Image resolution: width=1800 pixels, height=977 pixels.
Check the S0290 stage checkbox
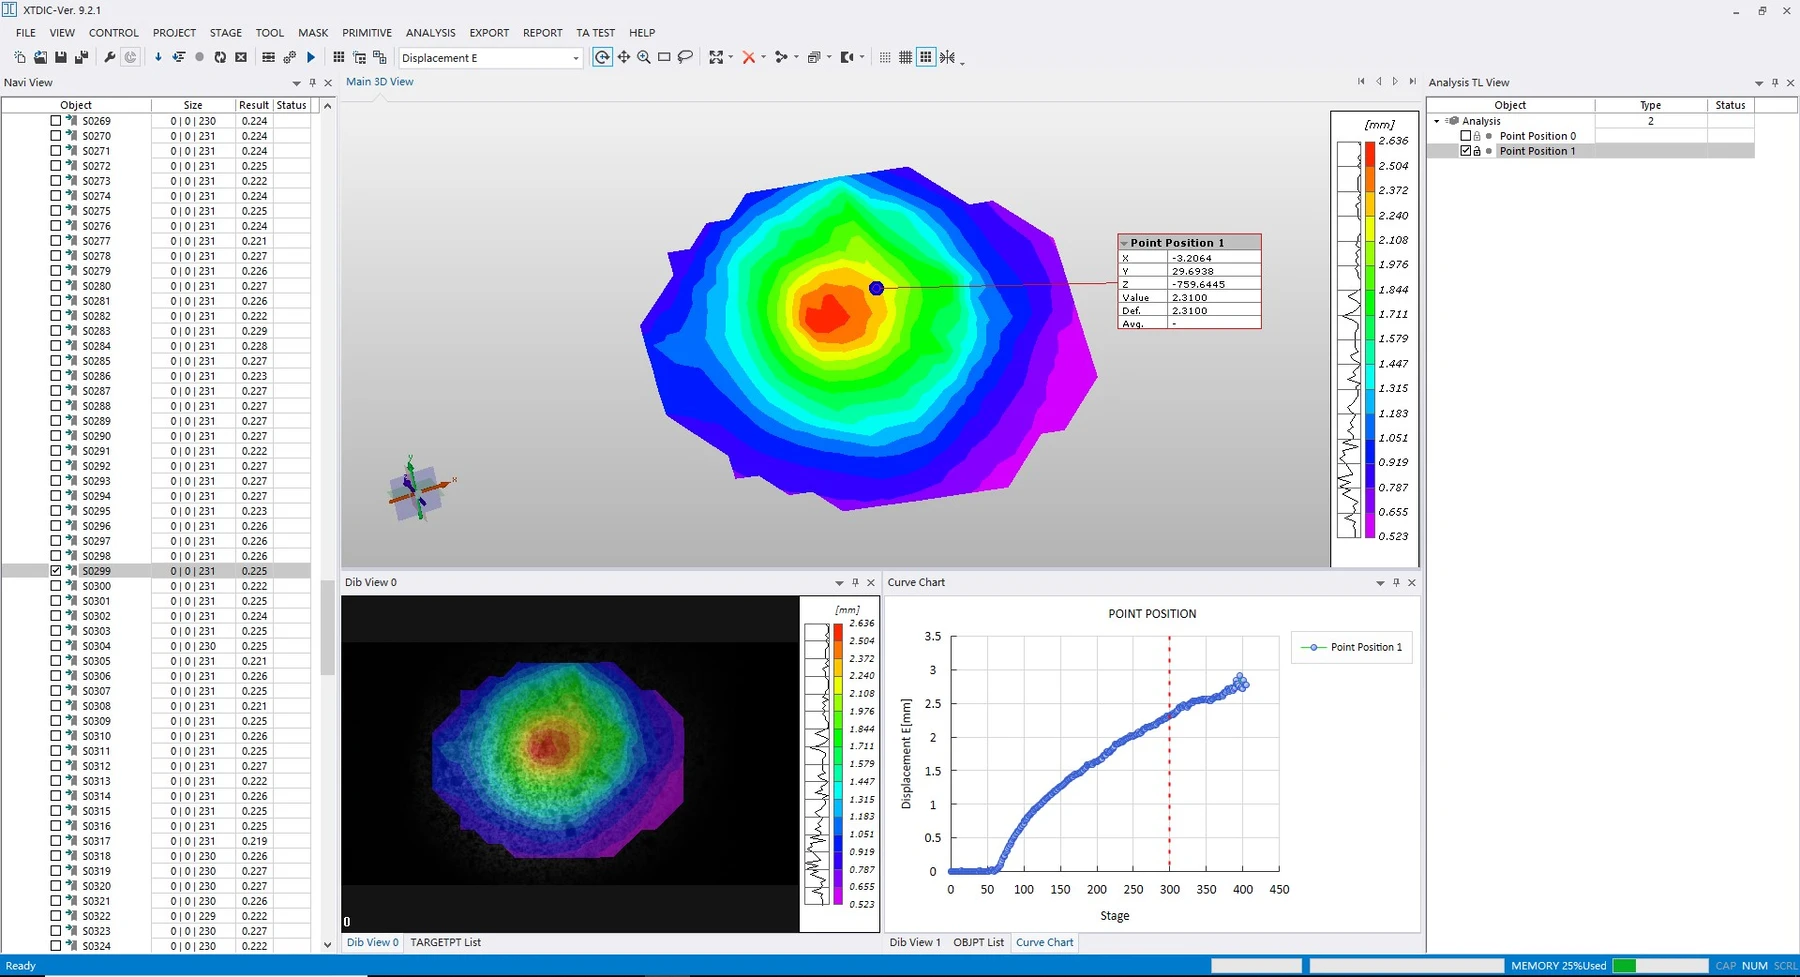56,435
